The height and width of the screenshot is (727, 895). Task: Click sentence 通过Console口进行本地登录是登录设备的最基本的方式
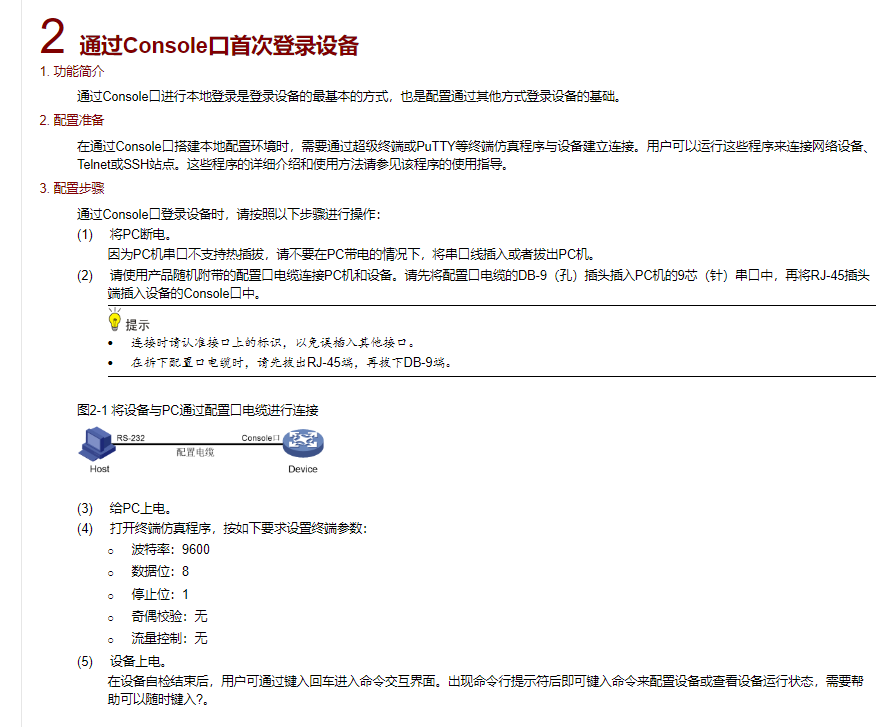coord(349,97)
